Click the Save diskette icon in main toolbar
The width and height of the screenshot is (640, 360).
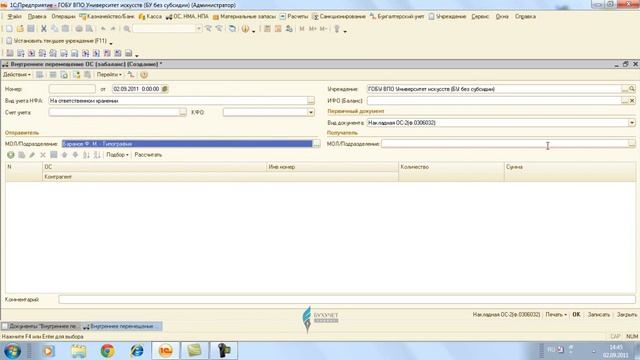pos(31,29)
